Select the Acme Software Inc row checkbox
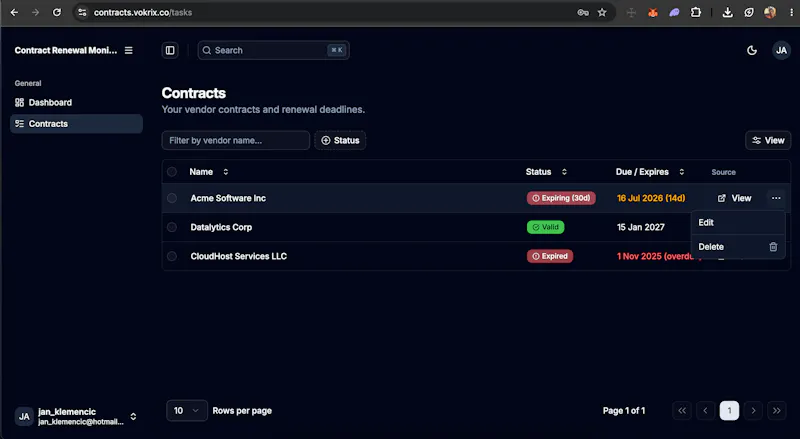 click(x=172, y=198)
